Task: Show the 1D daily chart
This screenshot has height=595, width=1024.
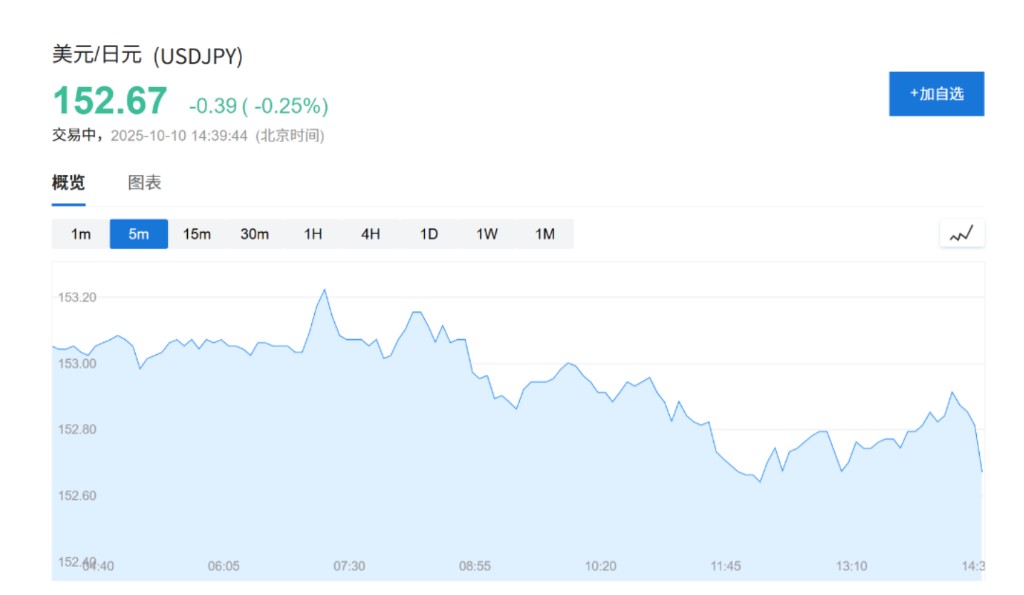Action: coord(429,234)
